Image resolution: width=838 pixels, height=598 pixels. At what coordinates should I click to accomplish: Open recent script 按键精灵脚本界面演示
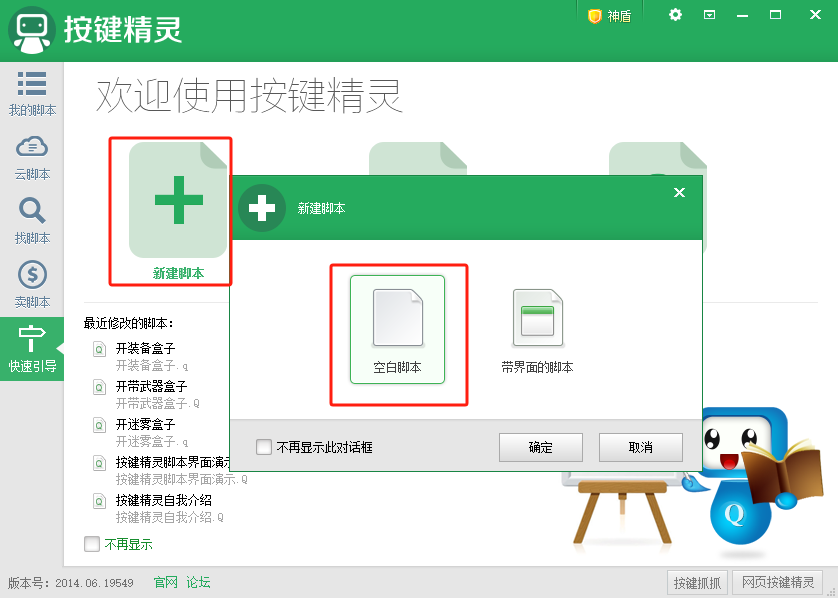pos(173,462)
